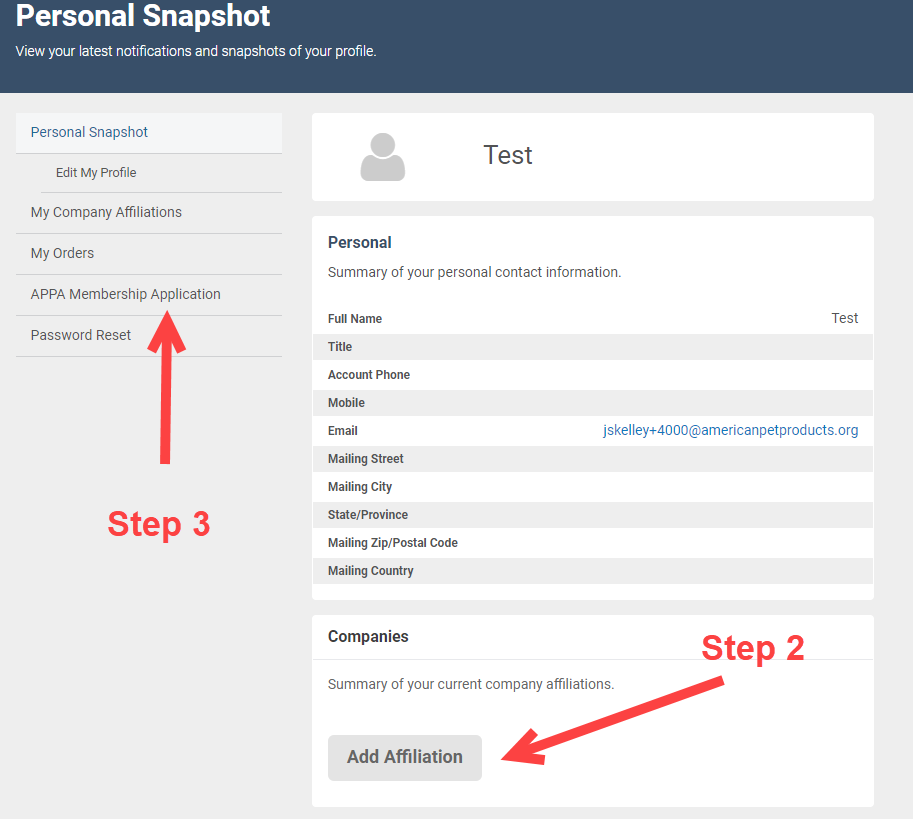Click the jskelley email address link
Screen dimensions: 913x819
(730, 430)
